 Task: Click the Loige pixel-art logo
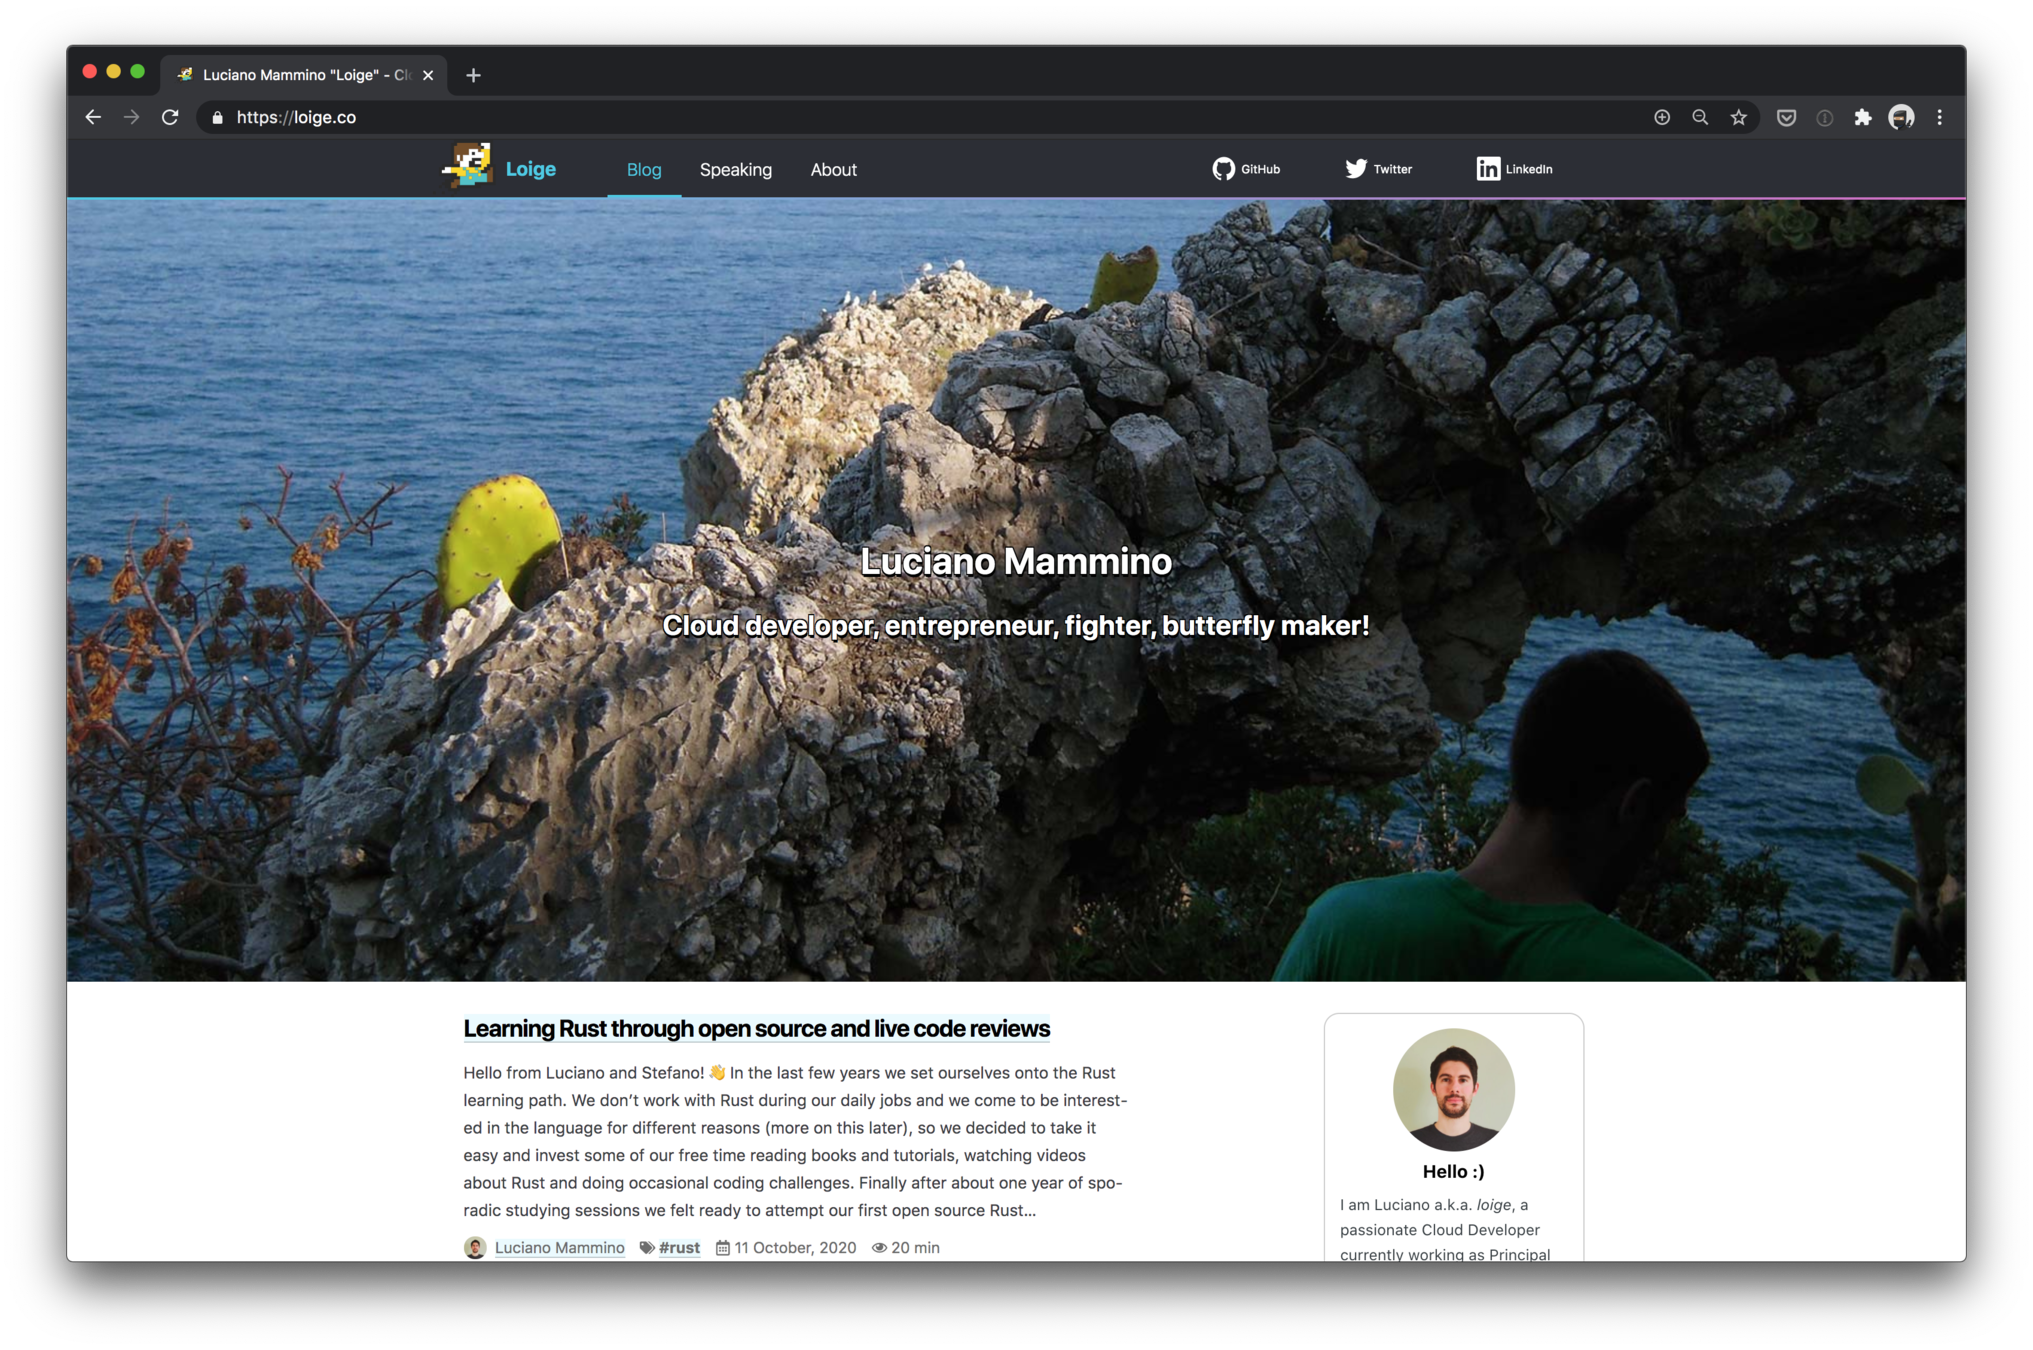[467, 166]
